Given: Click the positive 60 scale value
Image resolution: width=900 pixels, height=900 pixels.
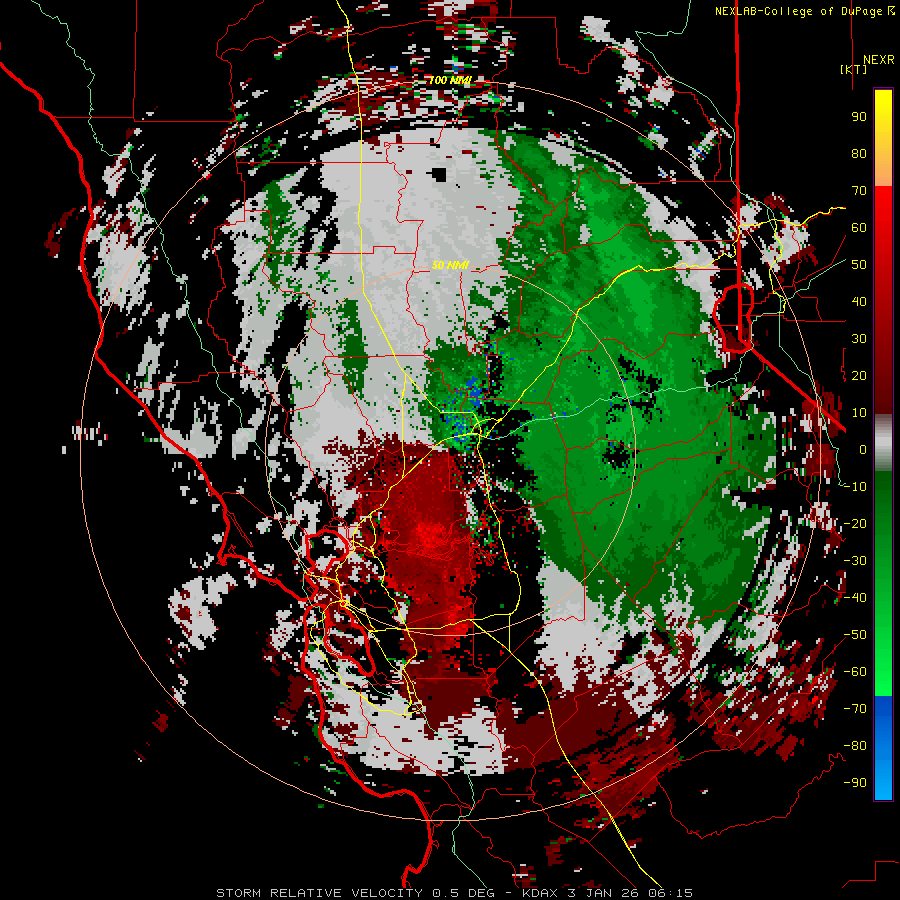Looking at the screenshot, I should [x=859, y=228].
